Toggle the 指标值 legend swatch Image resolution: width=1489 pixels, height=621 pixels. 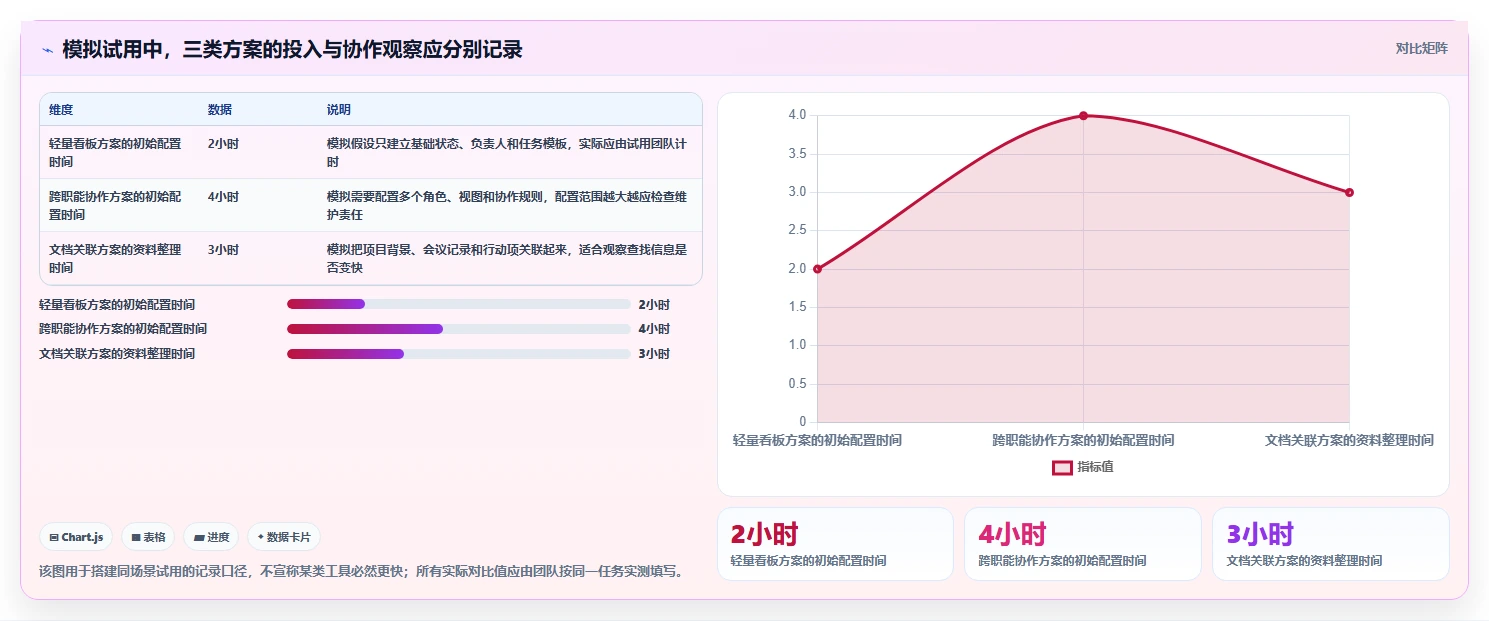1062,467
